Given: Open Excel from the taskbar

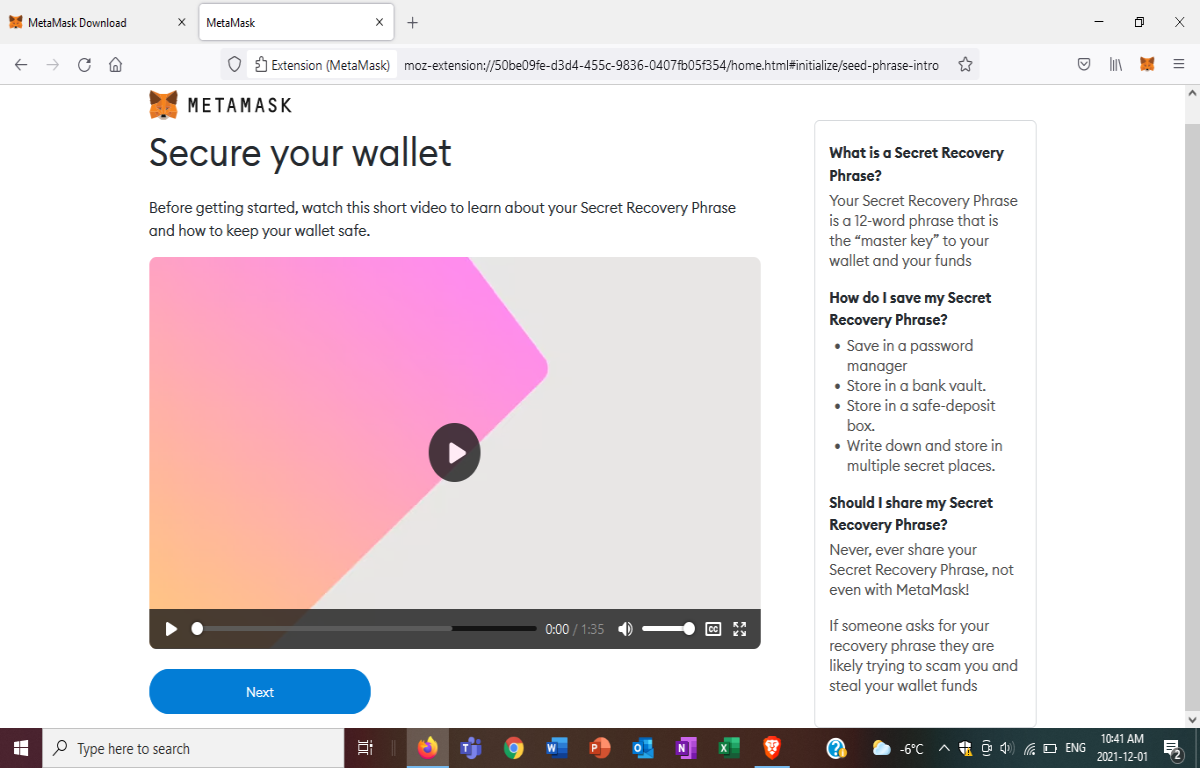Looking at the screenshot, I should (x=729, y=748).
